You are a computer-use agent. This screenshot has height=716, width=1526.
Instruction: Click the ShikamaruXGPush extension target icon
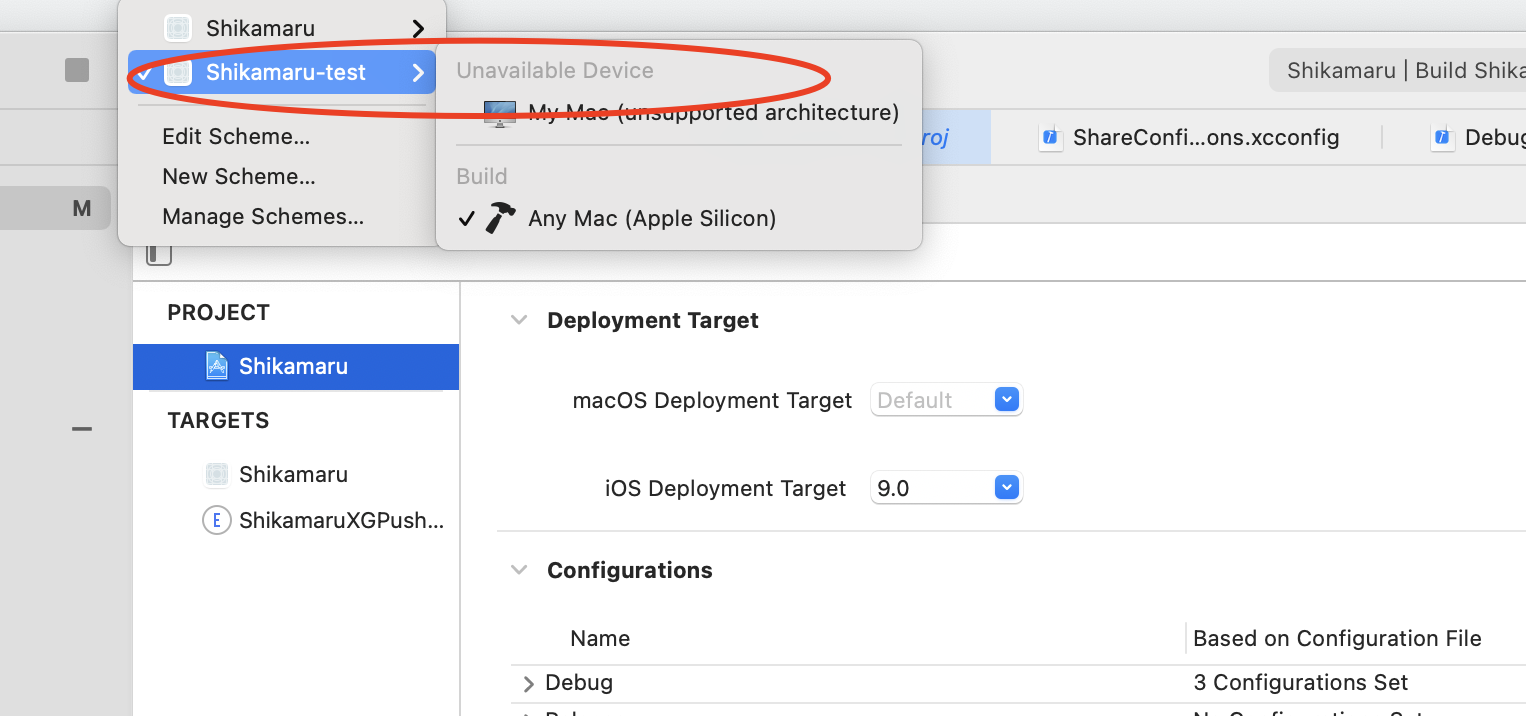pyautogui.click(x=216, y=520)
